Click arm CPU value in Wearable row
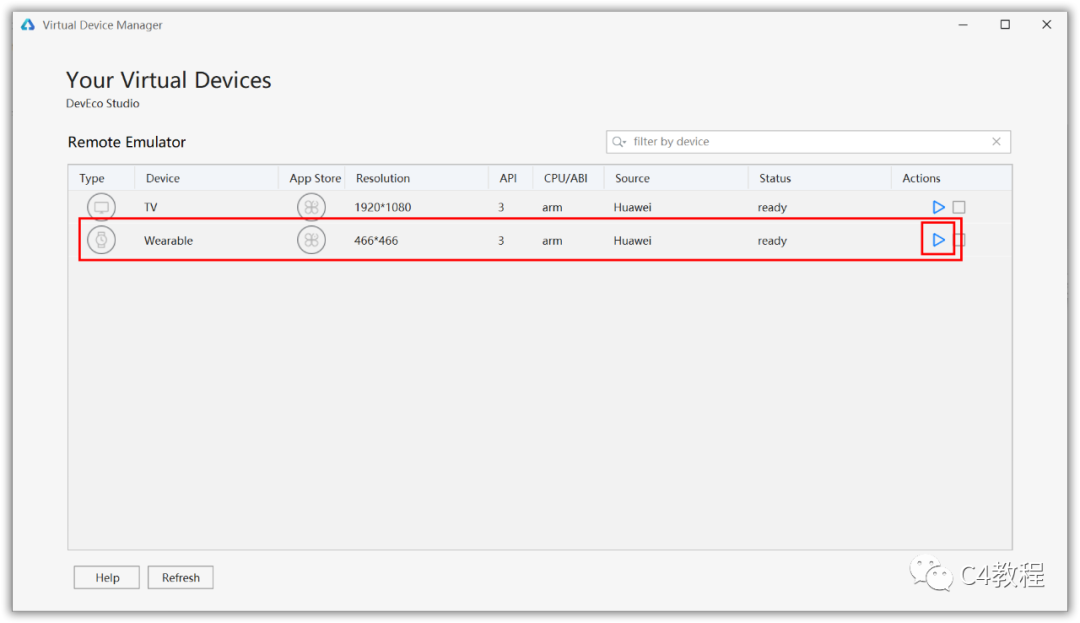Screen dimensions: 1080x623 pos(552,240)
